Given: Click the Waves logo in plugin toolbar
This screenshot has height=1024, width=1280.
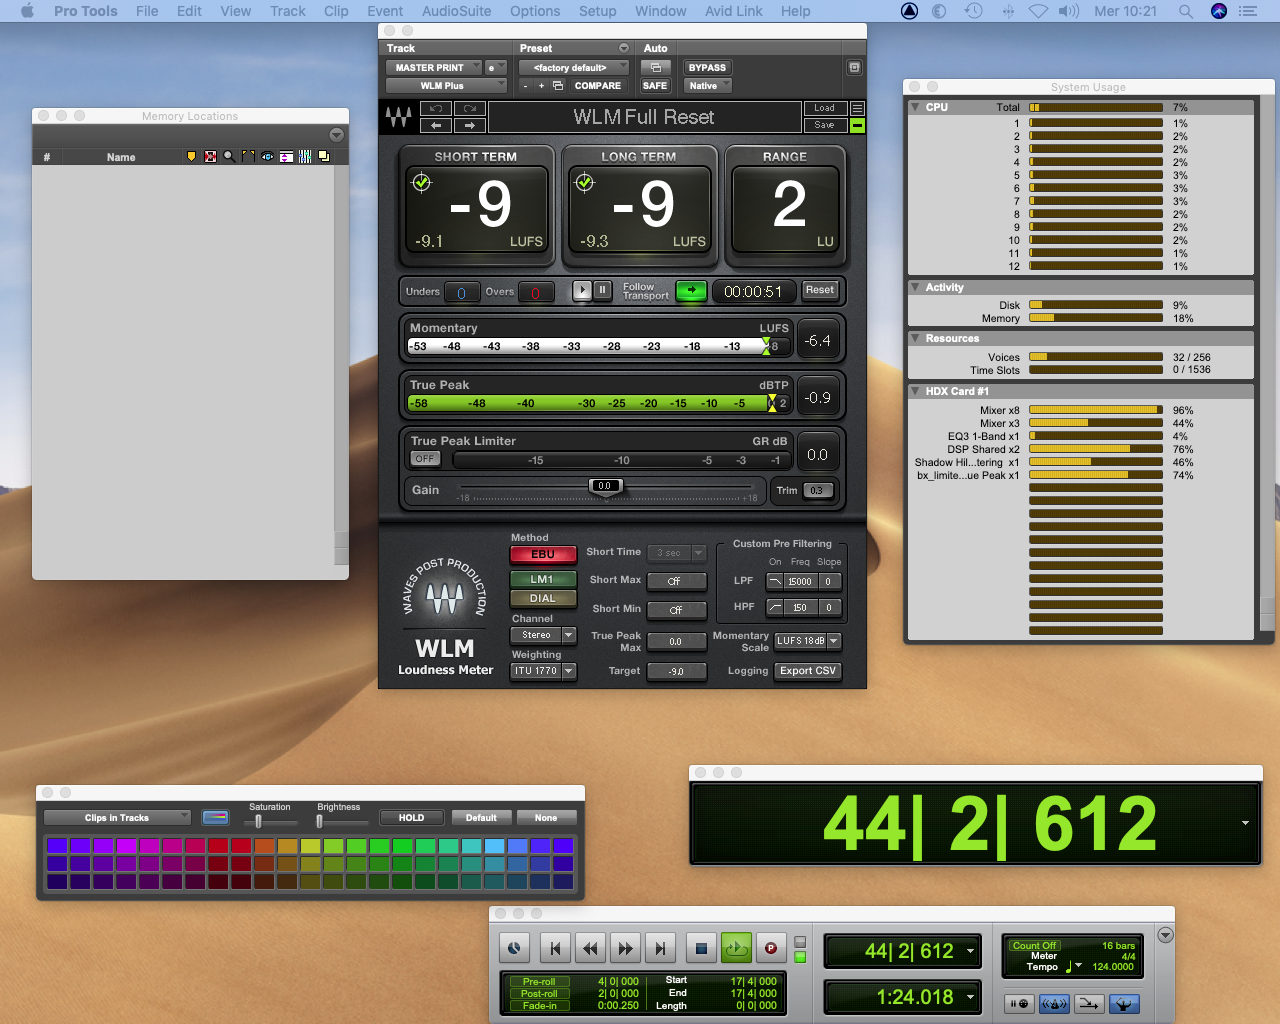Looking at the screenshot, I should [x=399, y=117].
